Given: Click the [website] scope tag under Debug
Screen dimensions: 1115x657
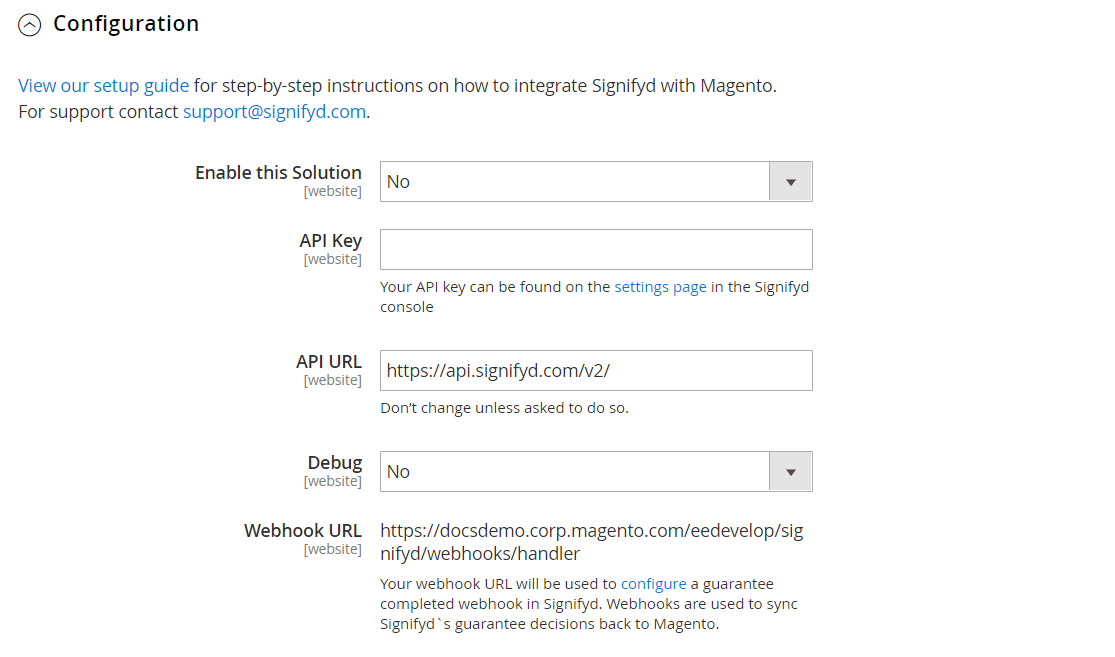Looking at the screenshot, I should pos(333,481).
